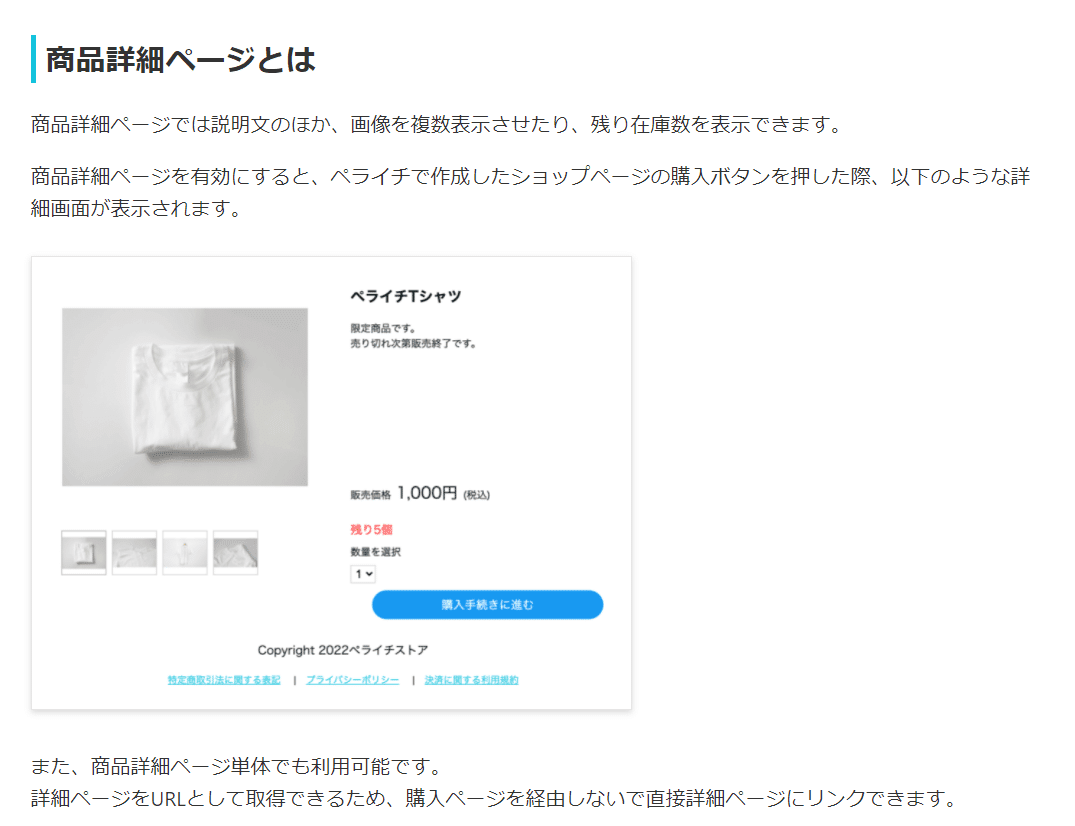View the third thumbnail showing the hanging shirt
The image size is (1075, 826).
pos(185,552)
